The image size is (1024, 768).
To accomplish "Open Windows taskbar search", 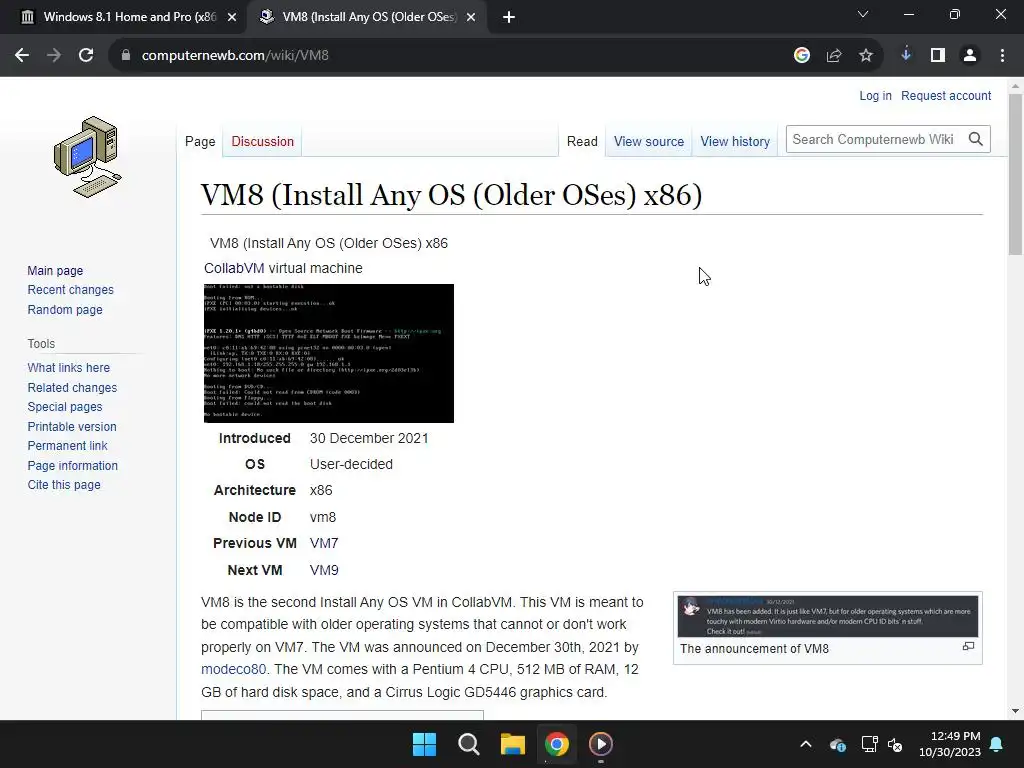I will coord(468,744).
